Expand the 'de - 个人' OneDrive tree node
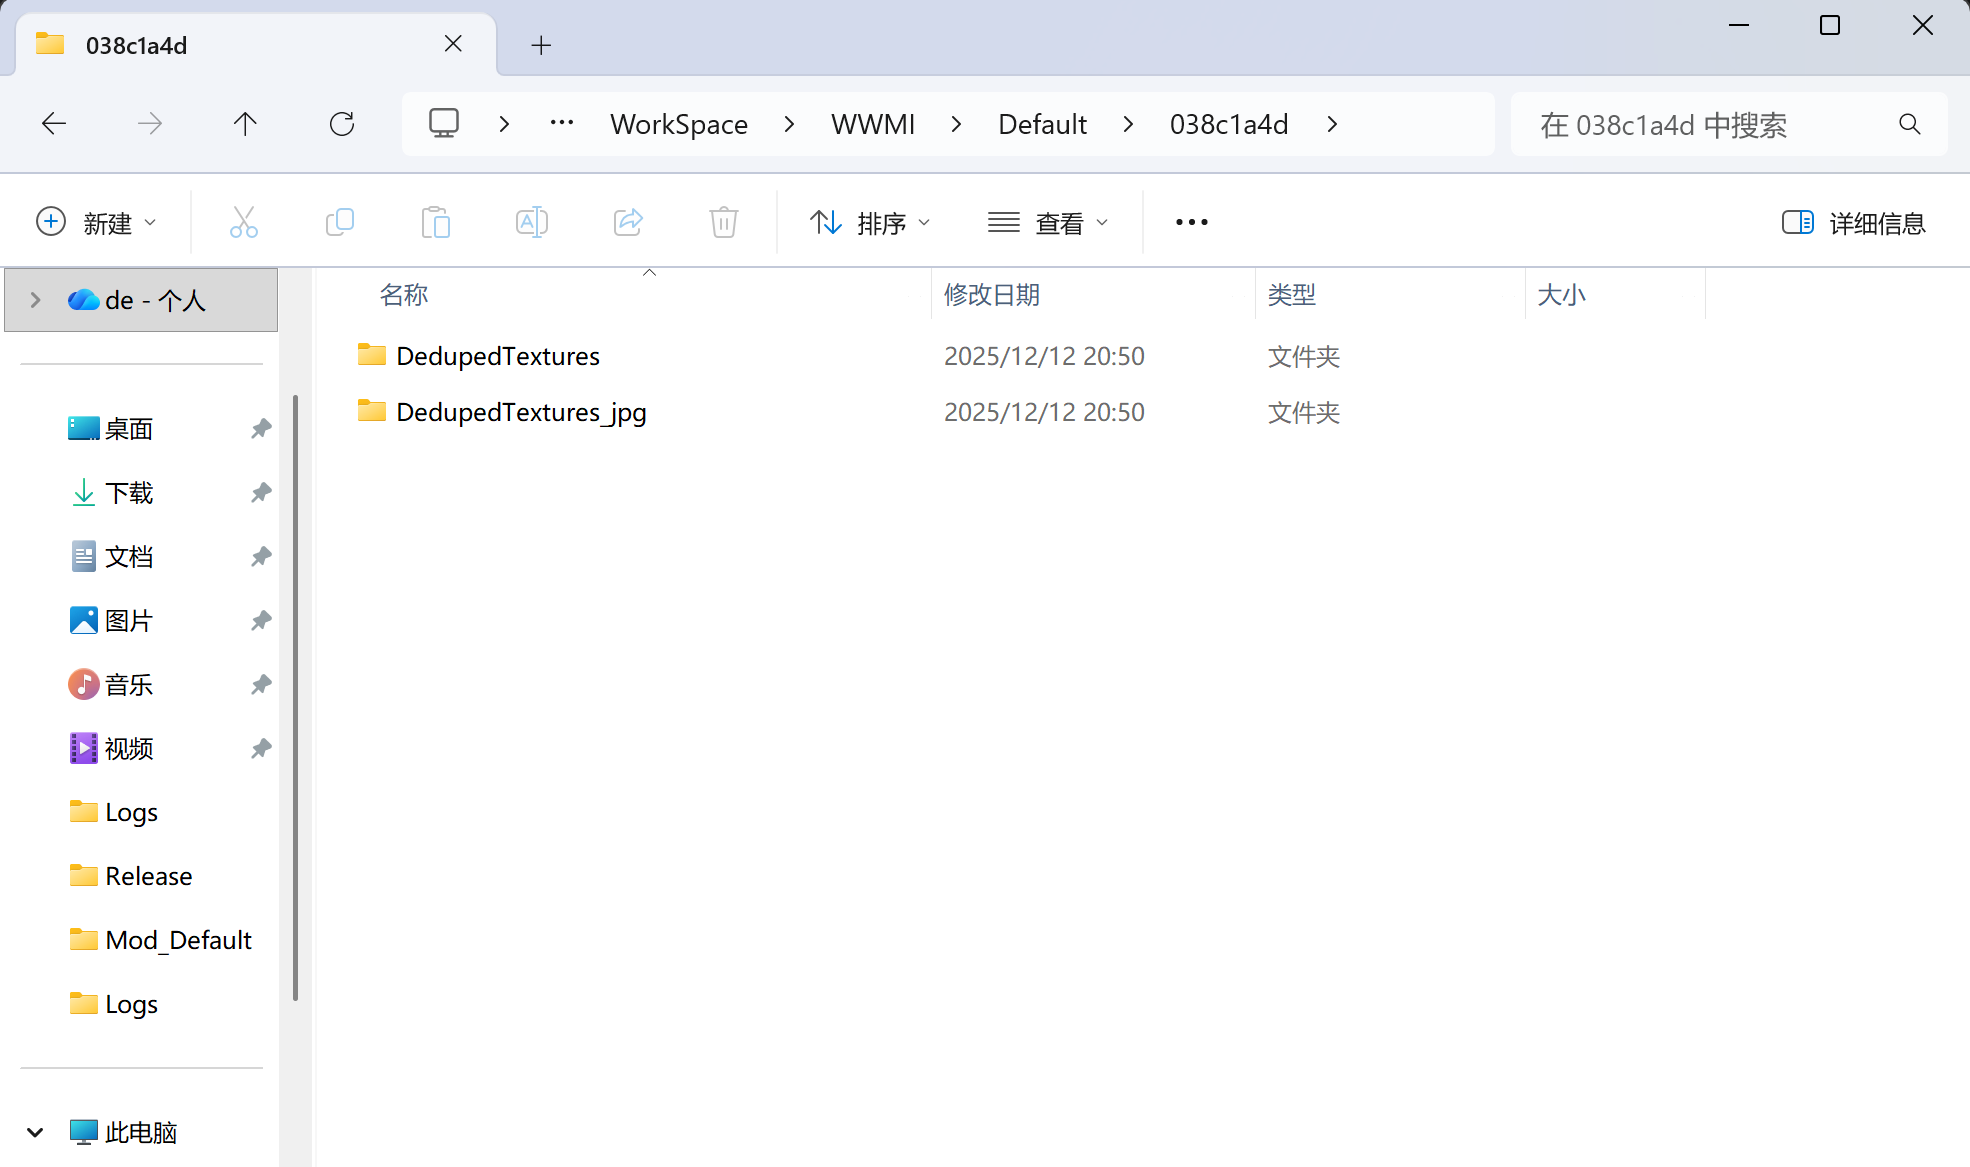 coord(35,300)
